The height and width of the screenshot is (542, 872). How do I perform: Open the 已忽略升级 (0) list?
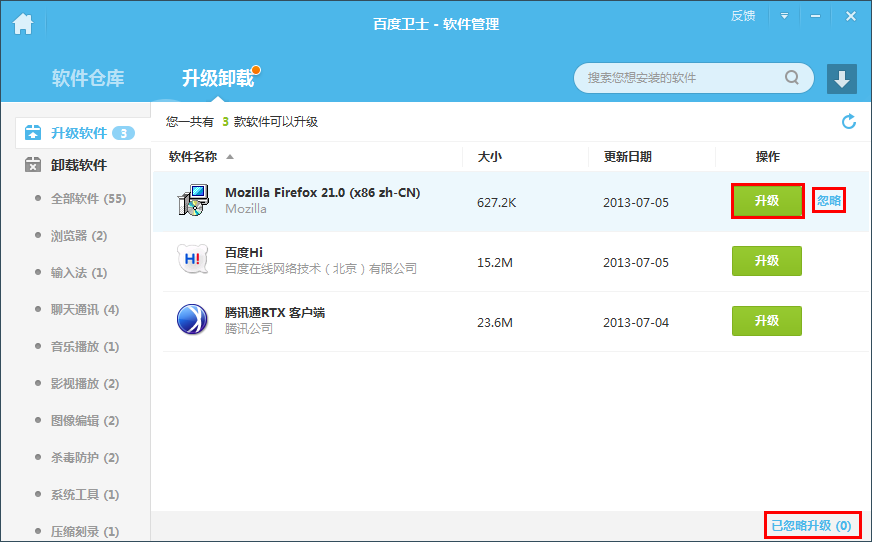(811, 525)
